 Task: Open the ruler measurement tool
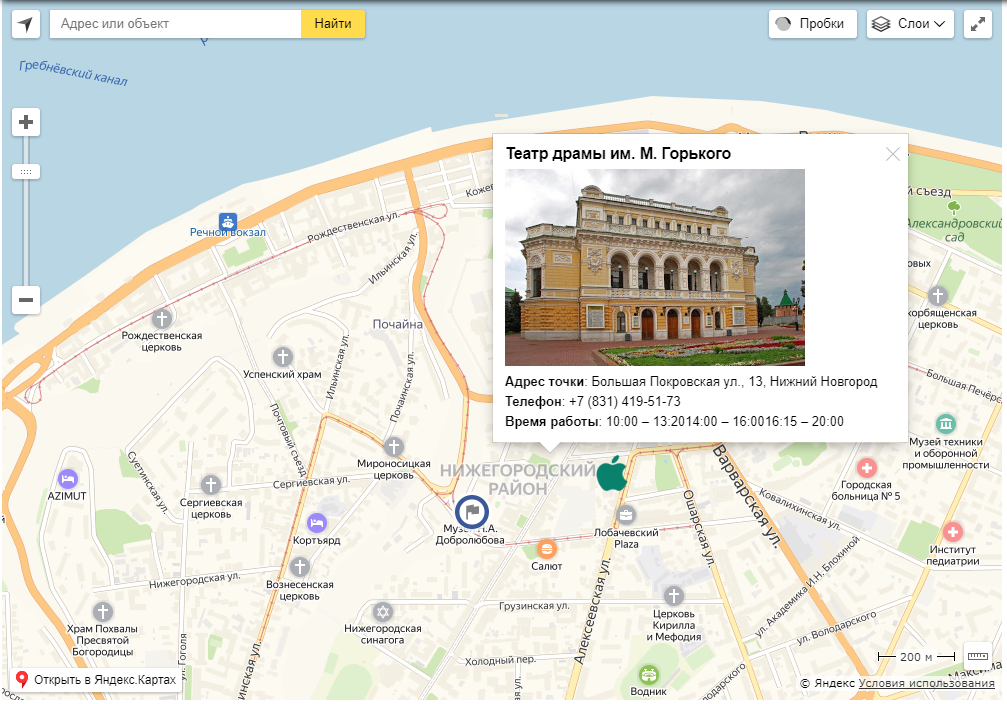(977, 655)
